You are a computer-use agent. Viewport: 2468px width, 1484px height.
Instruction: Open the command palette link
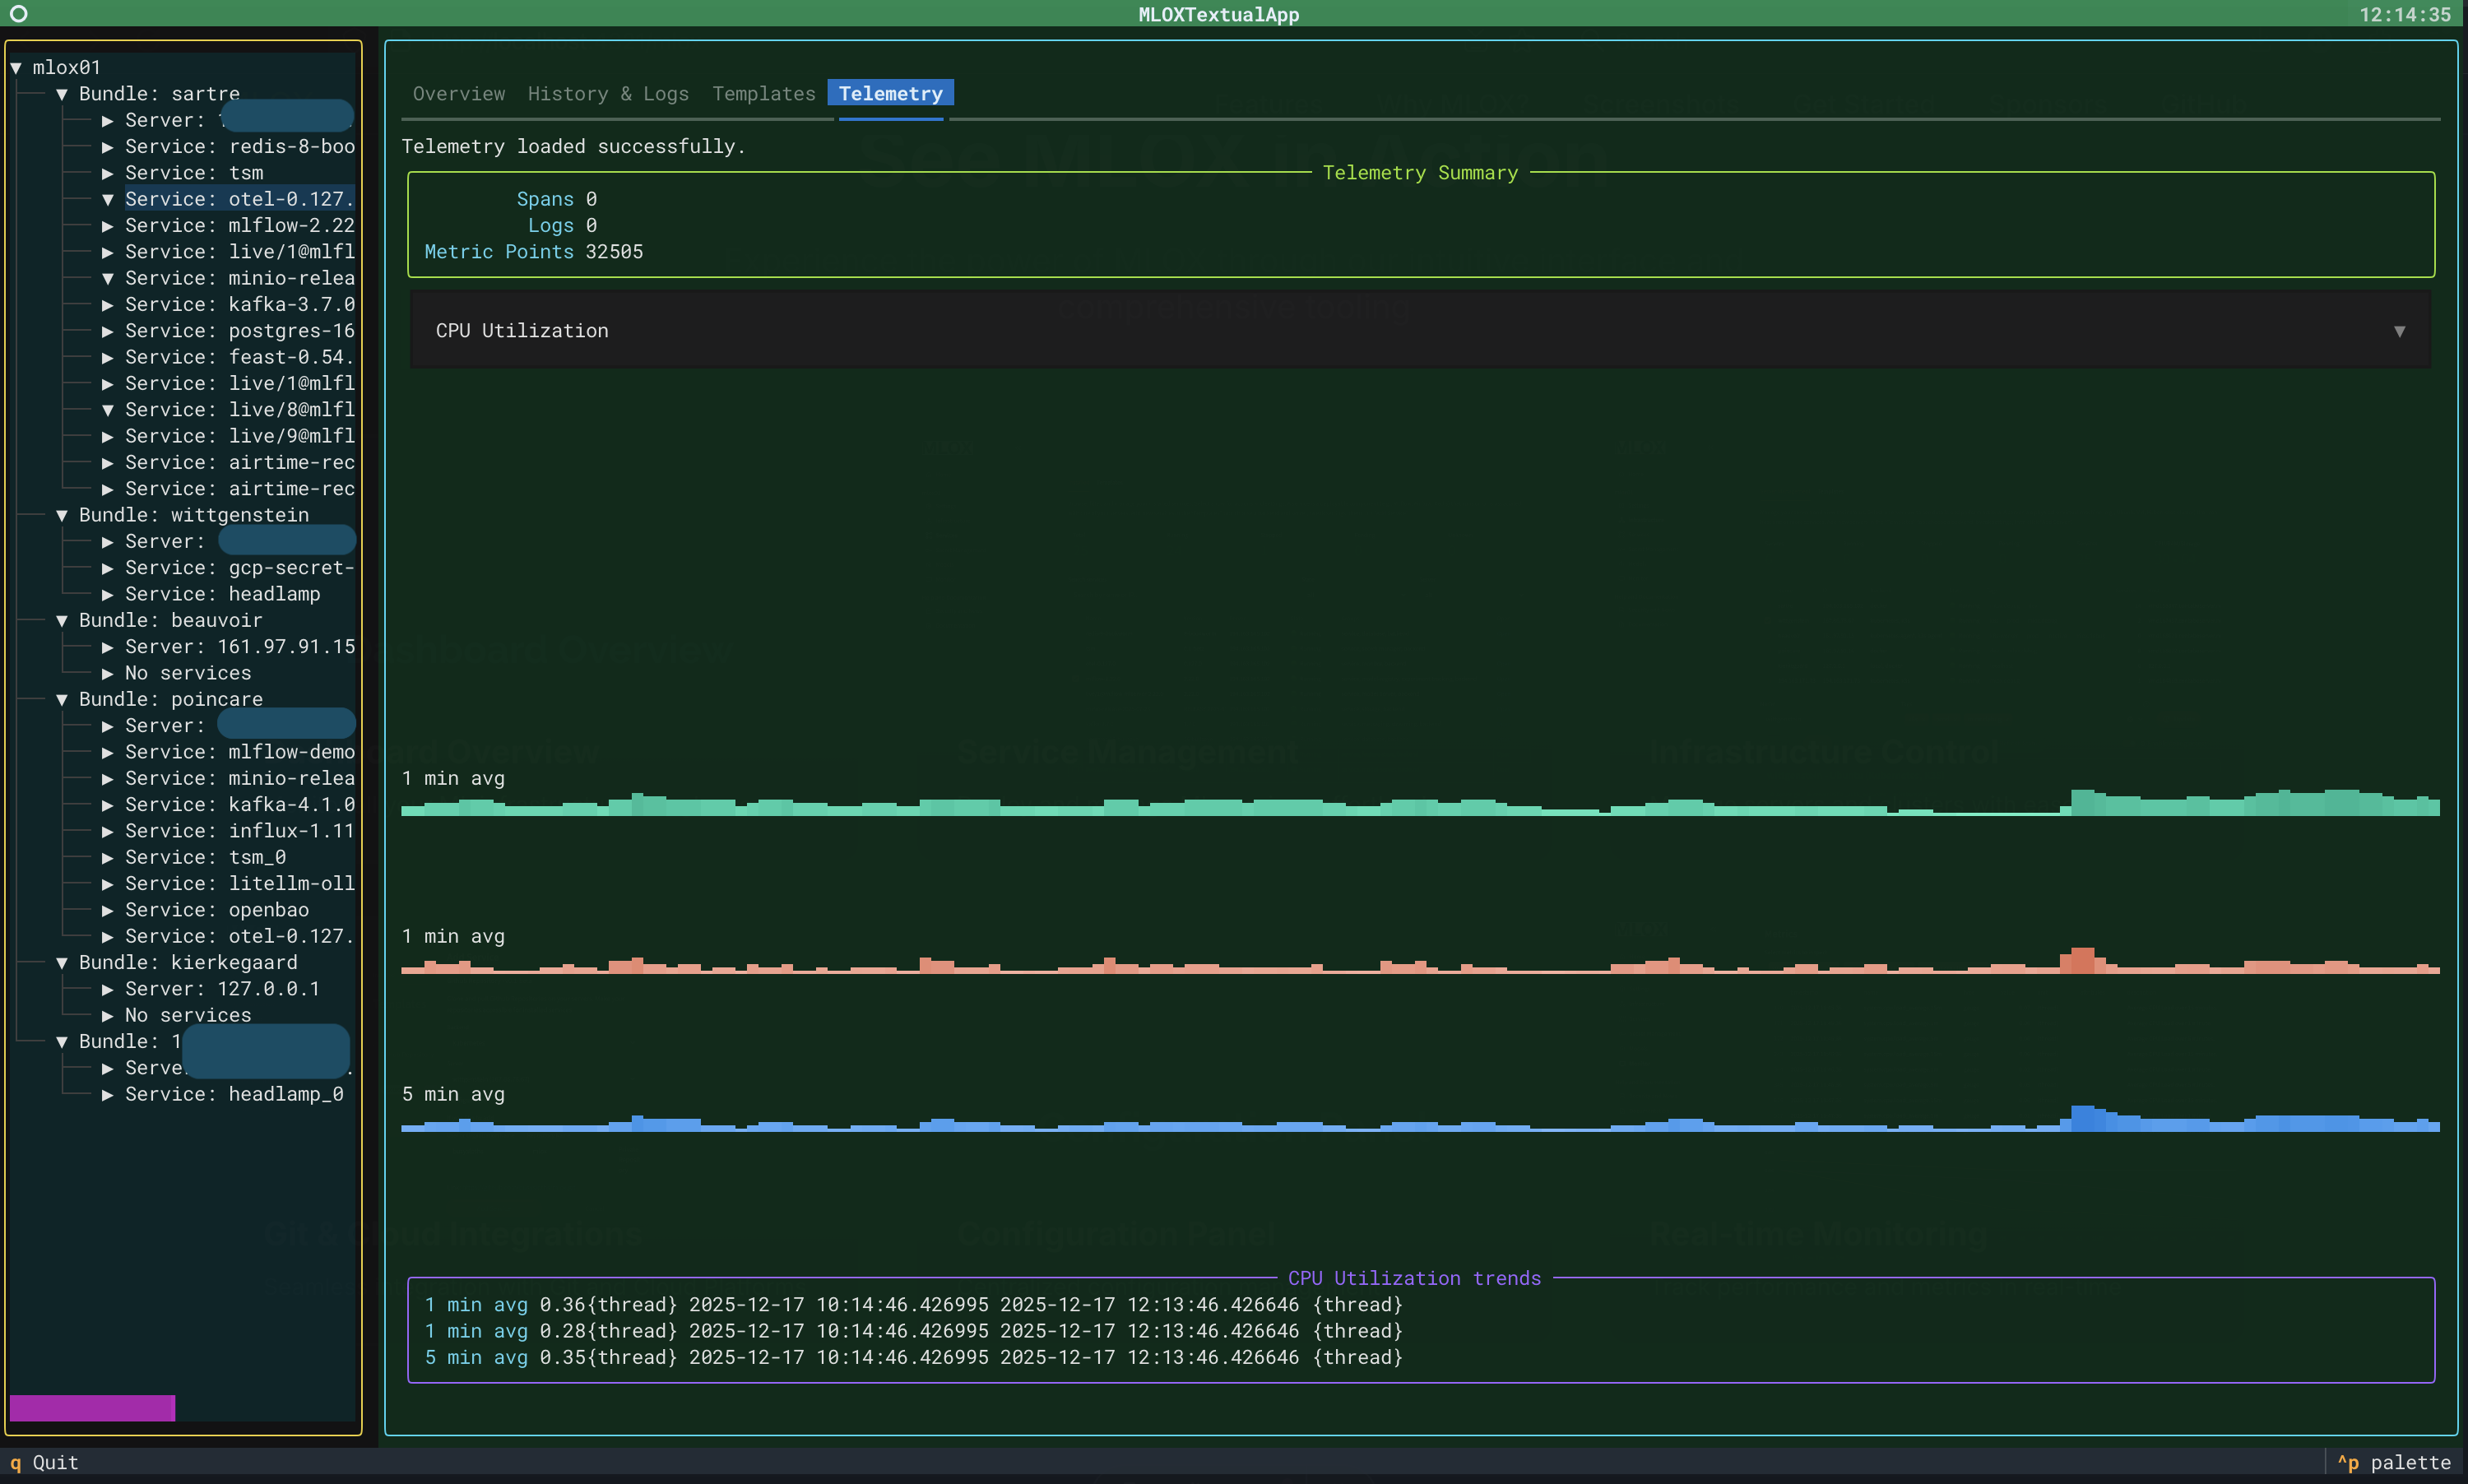2394,1462
